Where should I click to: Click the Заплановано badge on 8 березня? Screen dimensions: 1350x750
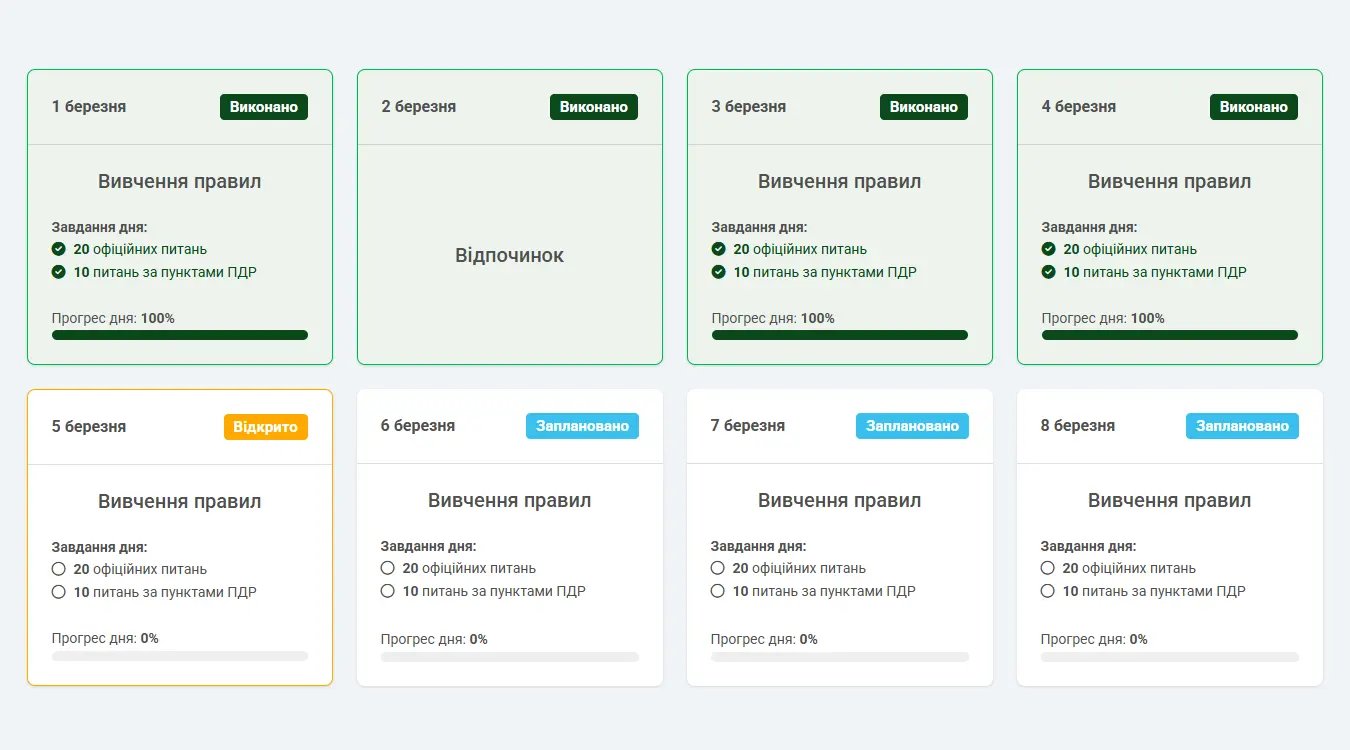point(1242,426)
